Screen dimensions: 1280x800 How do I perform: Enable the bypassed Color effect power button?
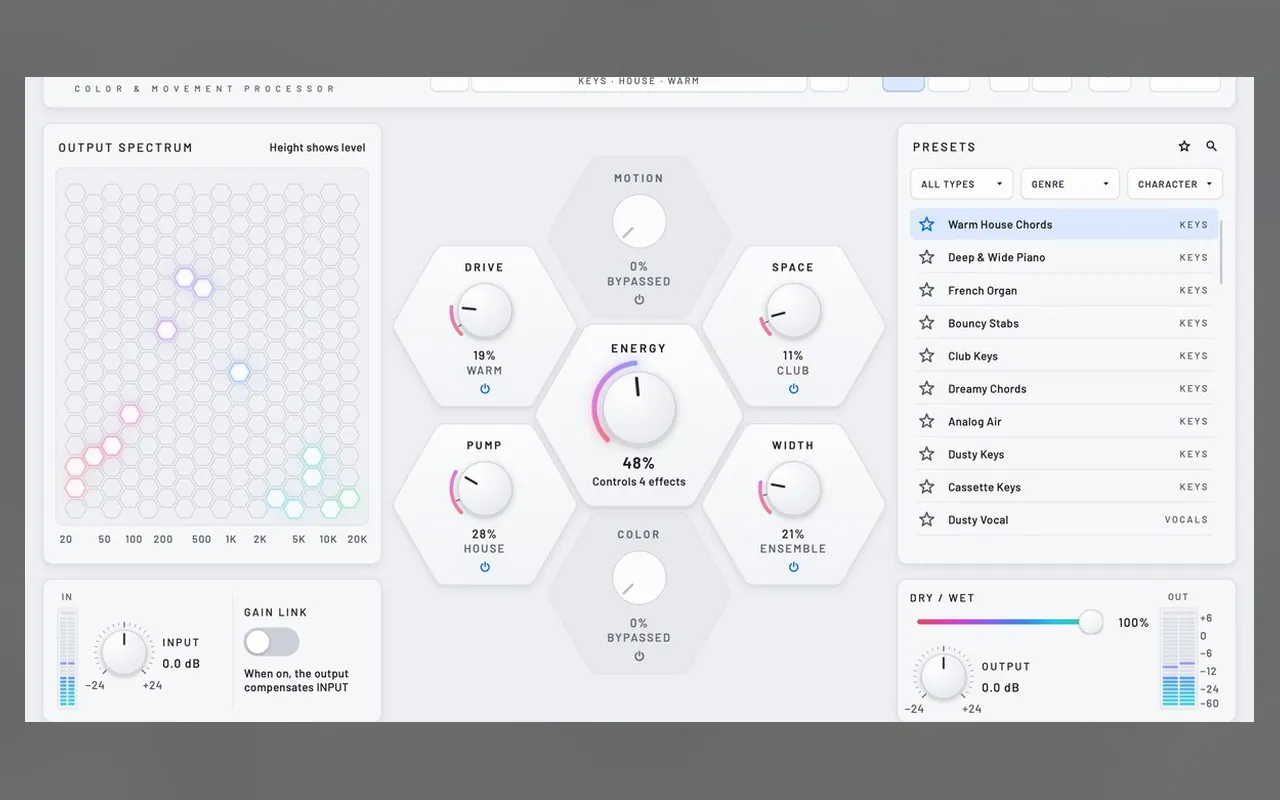[639, 656]
